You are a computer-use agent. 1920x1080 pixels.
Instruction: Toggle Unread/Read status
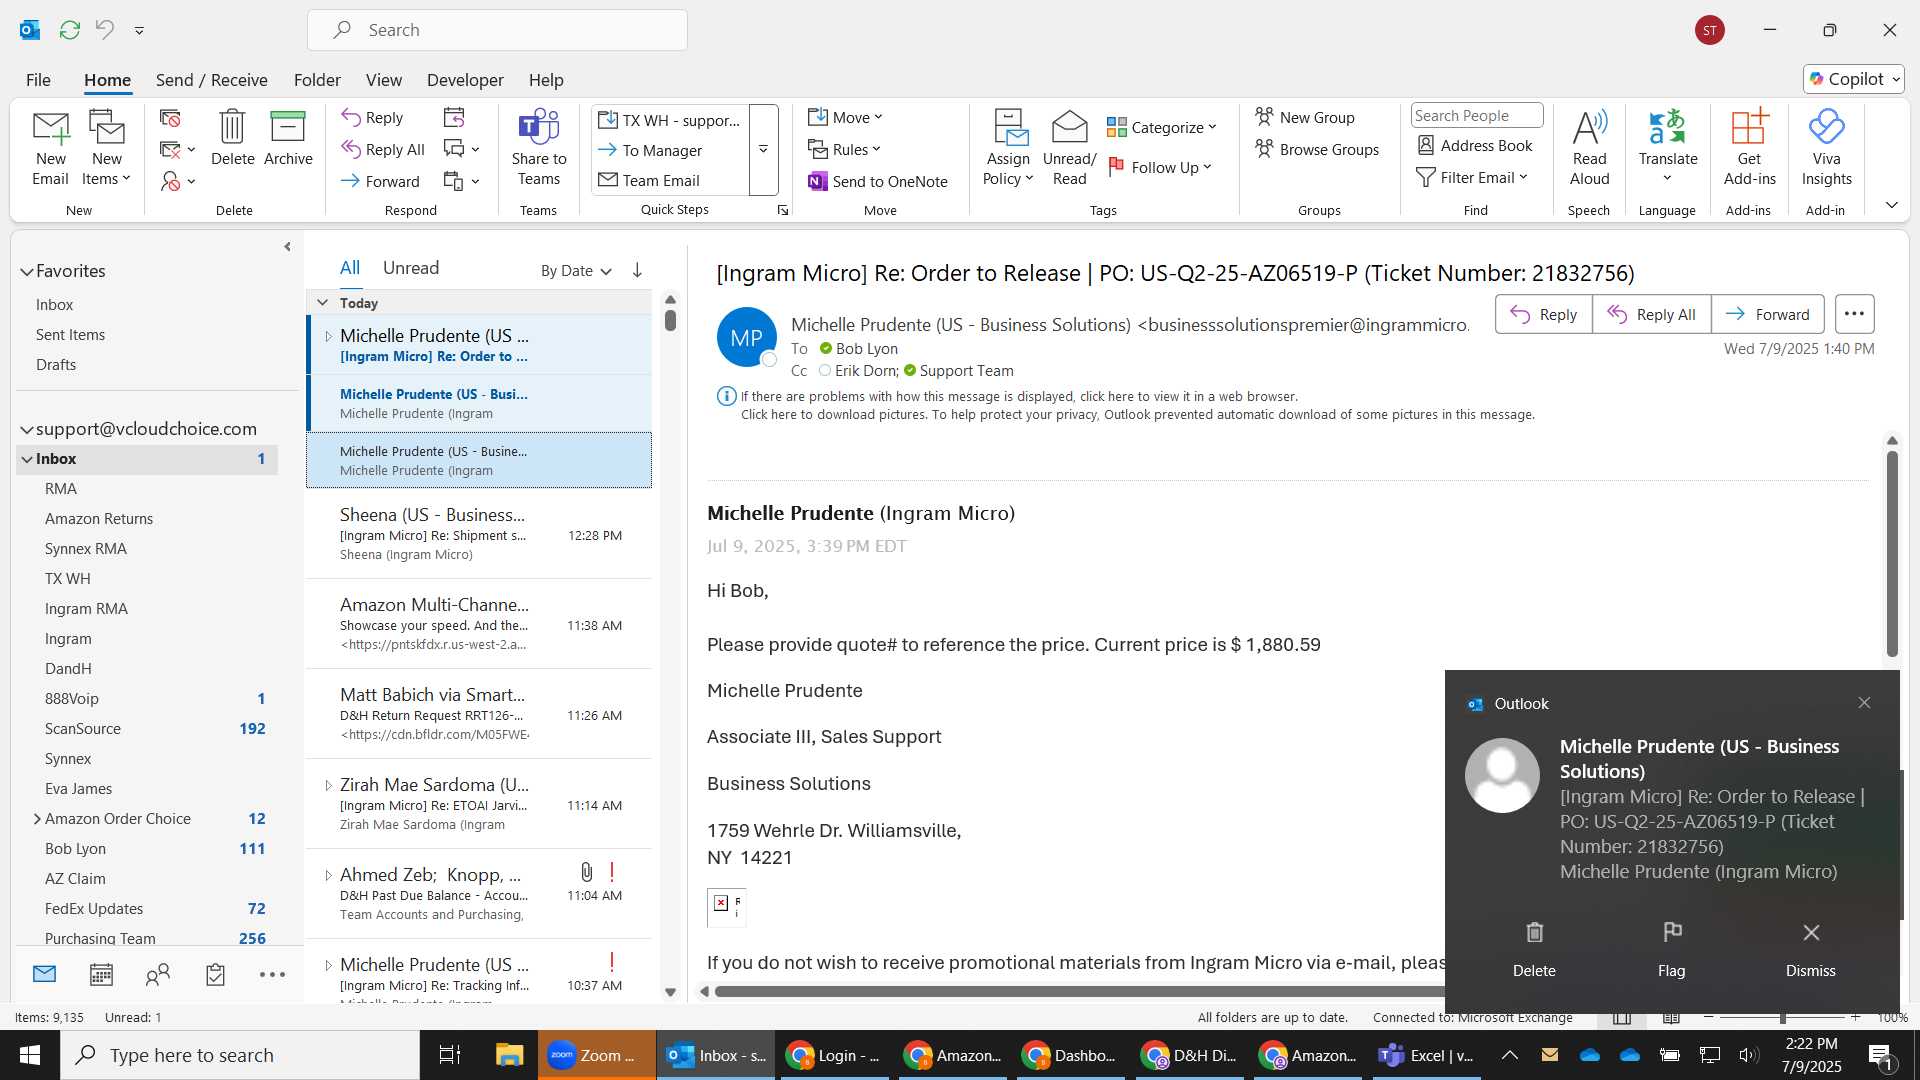(1069, 148)
